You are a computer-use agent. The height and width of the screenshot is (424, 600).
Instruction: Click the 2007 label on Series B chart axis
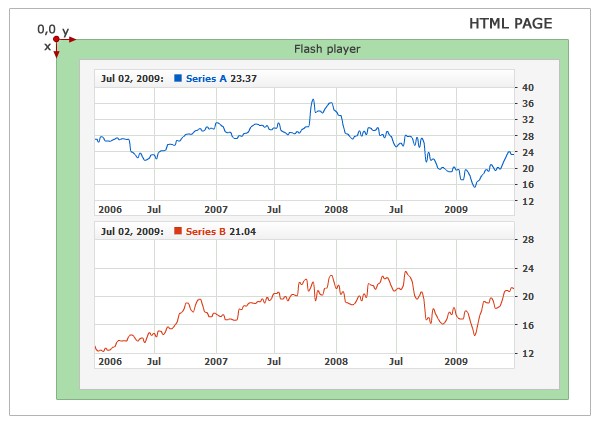(x=216, y=360)
